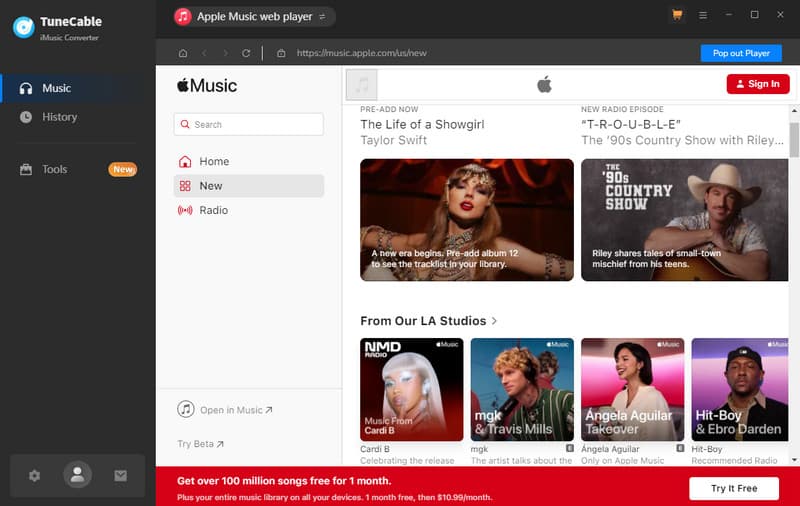
Task: Expand From Our LA Studios chevron
Action: [x=494, y=321]
